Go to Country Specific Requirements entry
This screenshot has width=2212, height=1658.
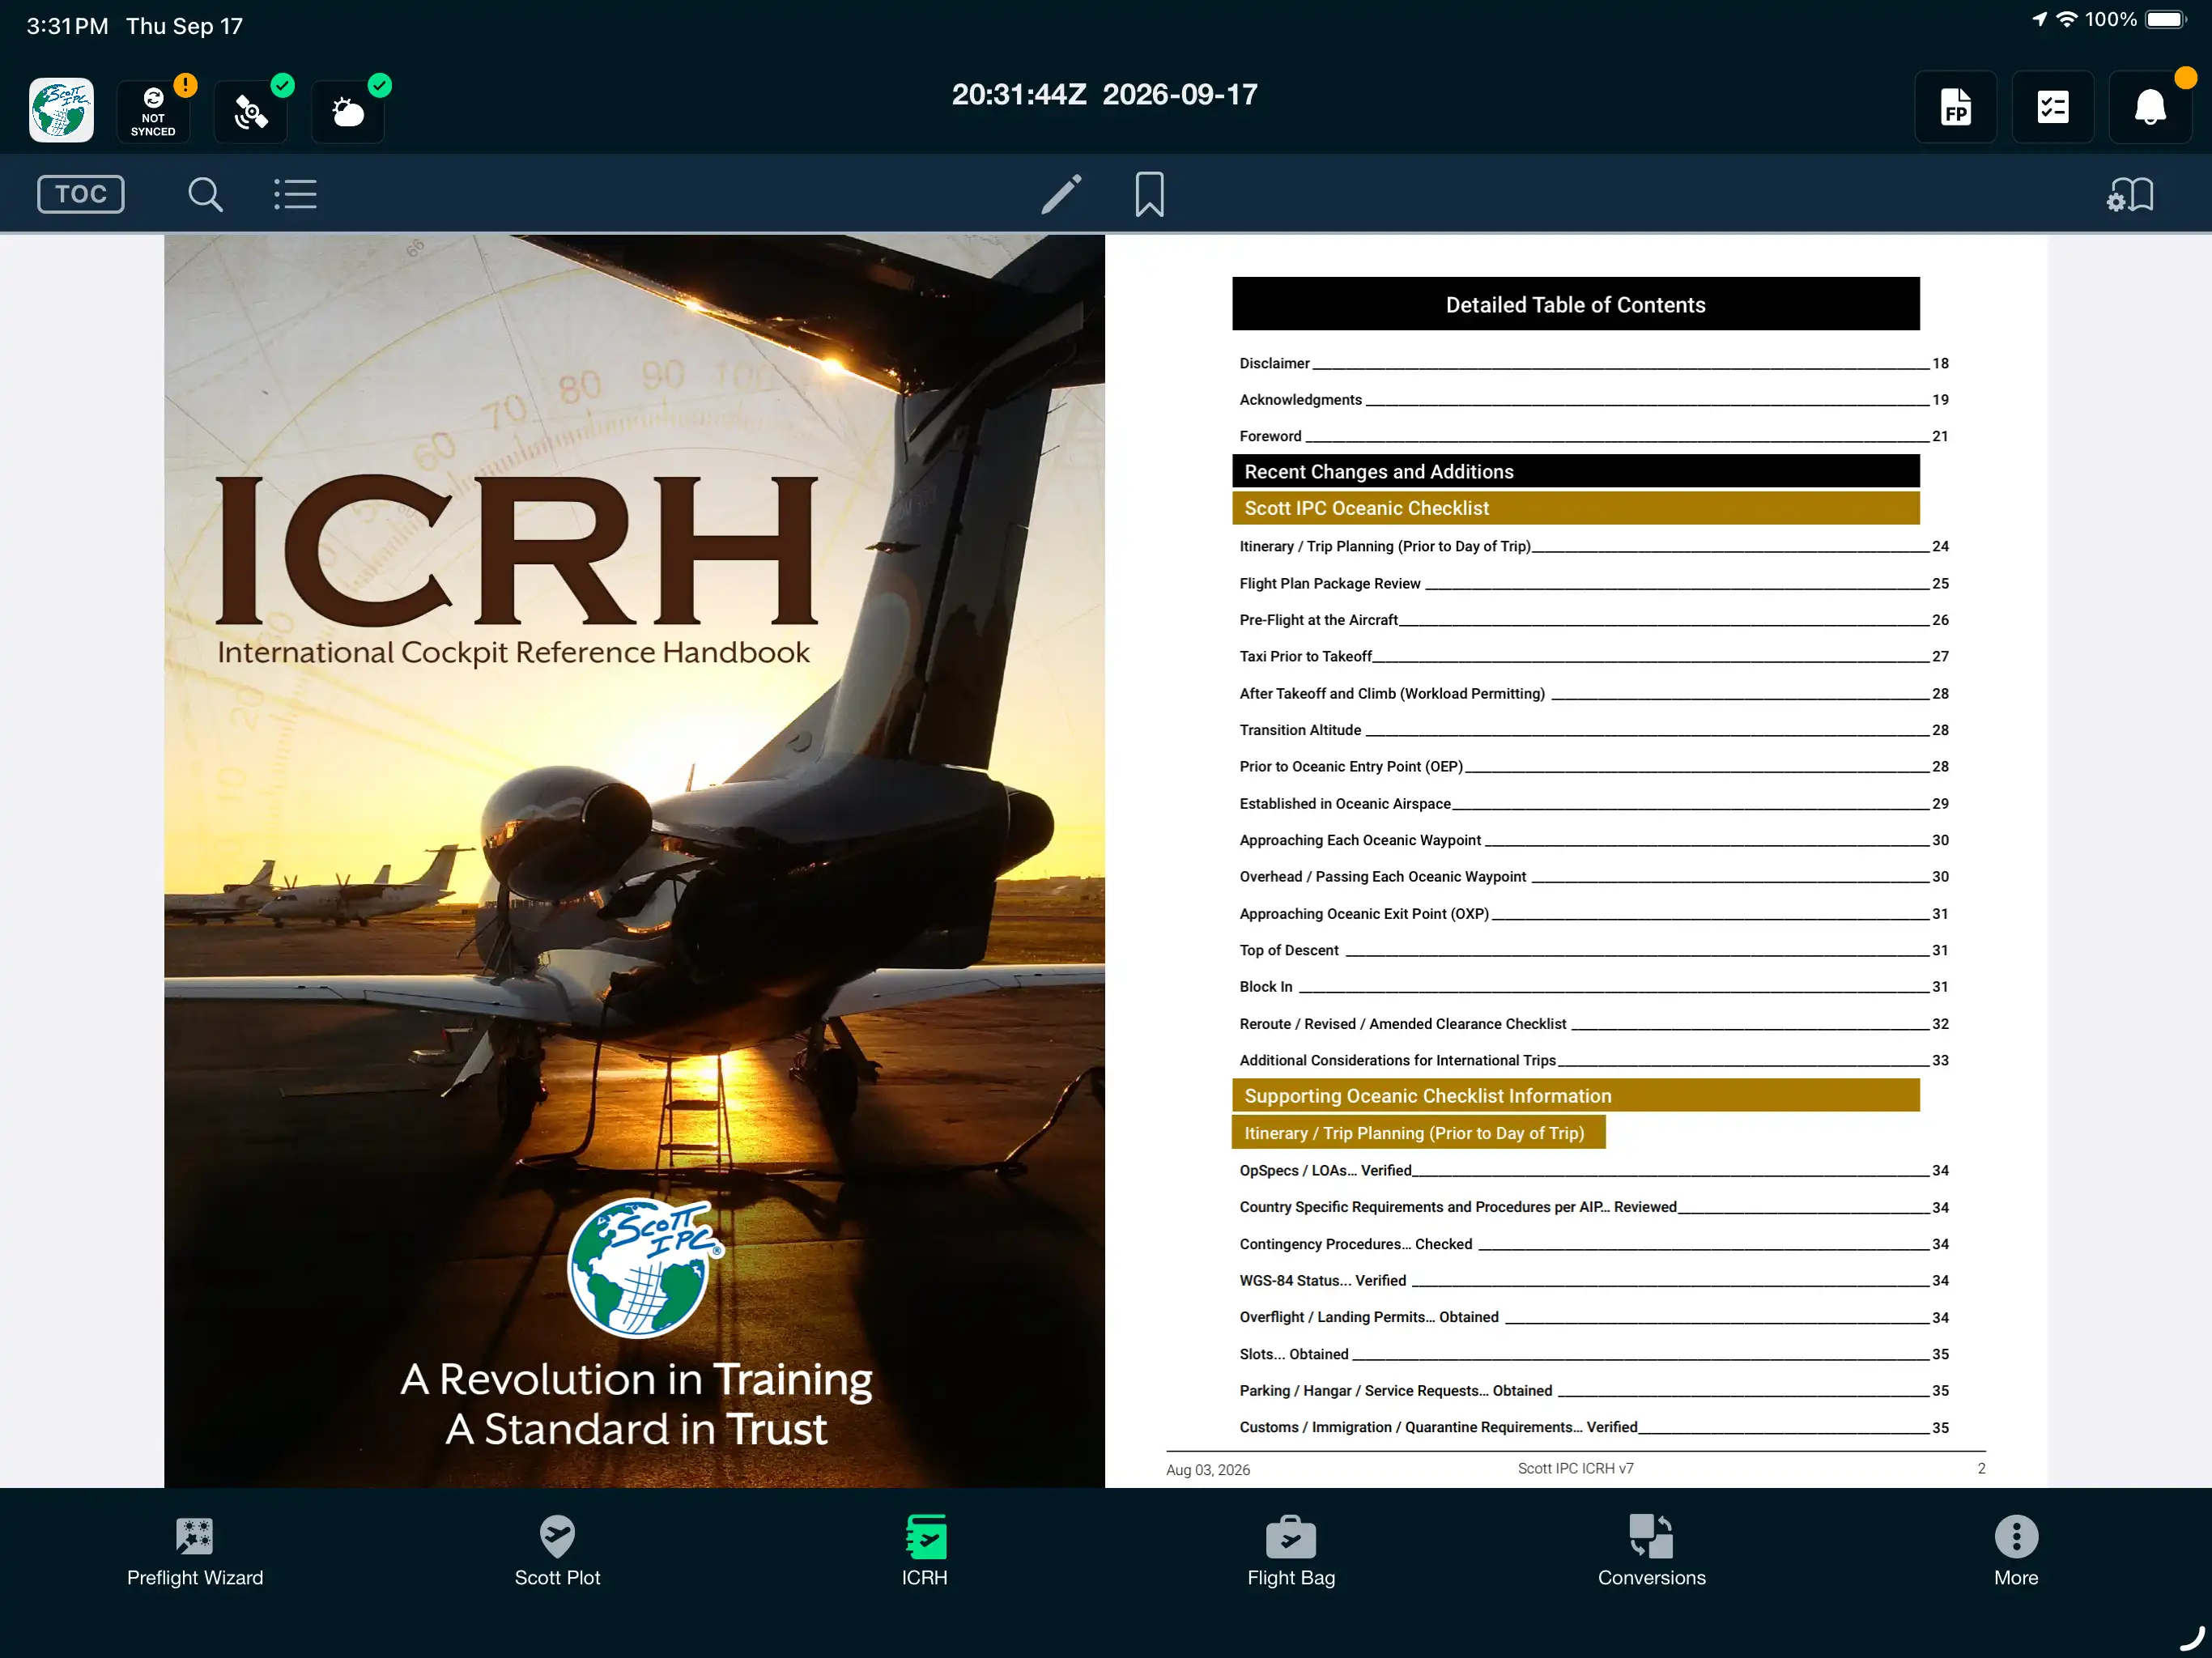(x=1593, y=1207)
